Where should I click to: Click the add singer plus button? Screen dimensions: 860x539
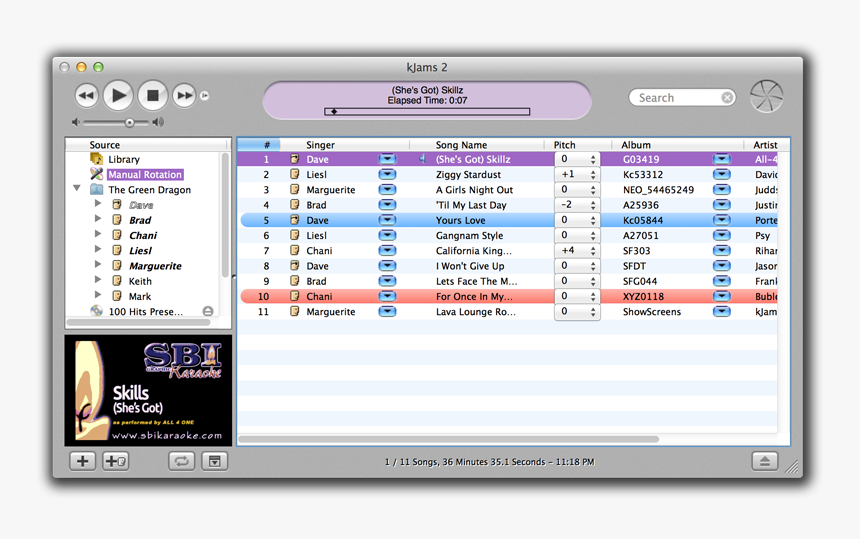(116, 461)
